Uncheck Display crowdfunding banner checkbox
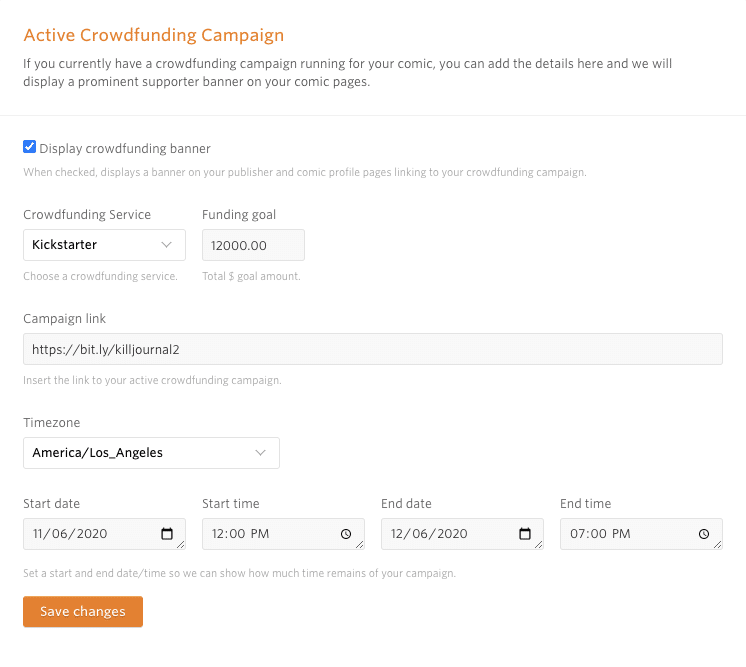This screenshot has width=746, height=667. pyautogui.click(x=30, y=147)
